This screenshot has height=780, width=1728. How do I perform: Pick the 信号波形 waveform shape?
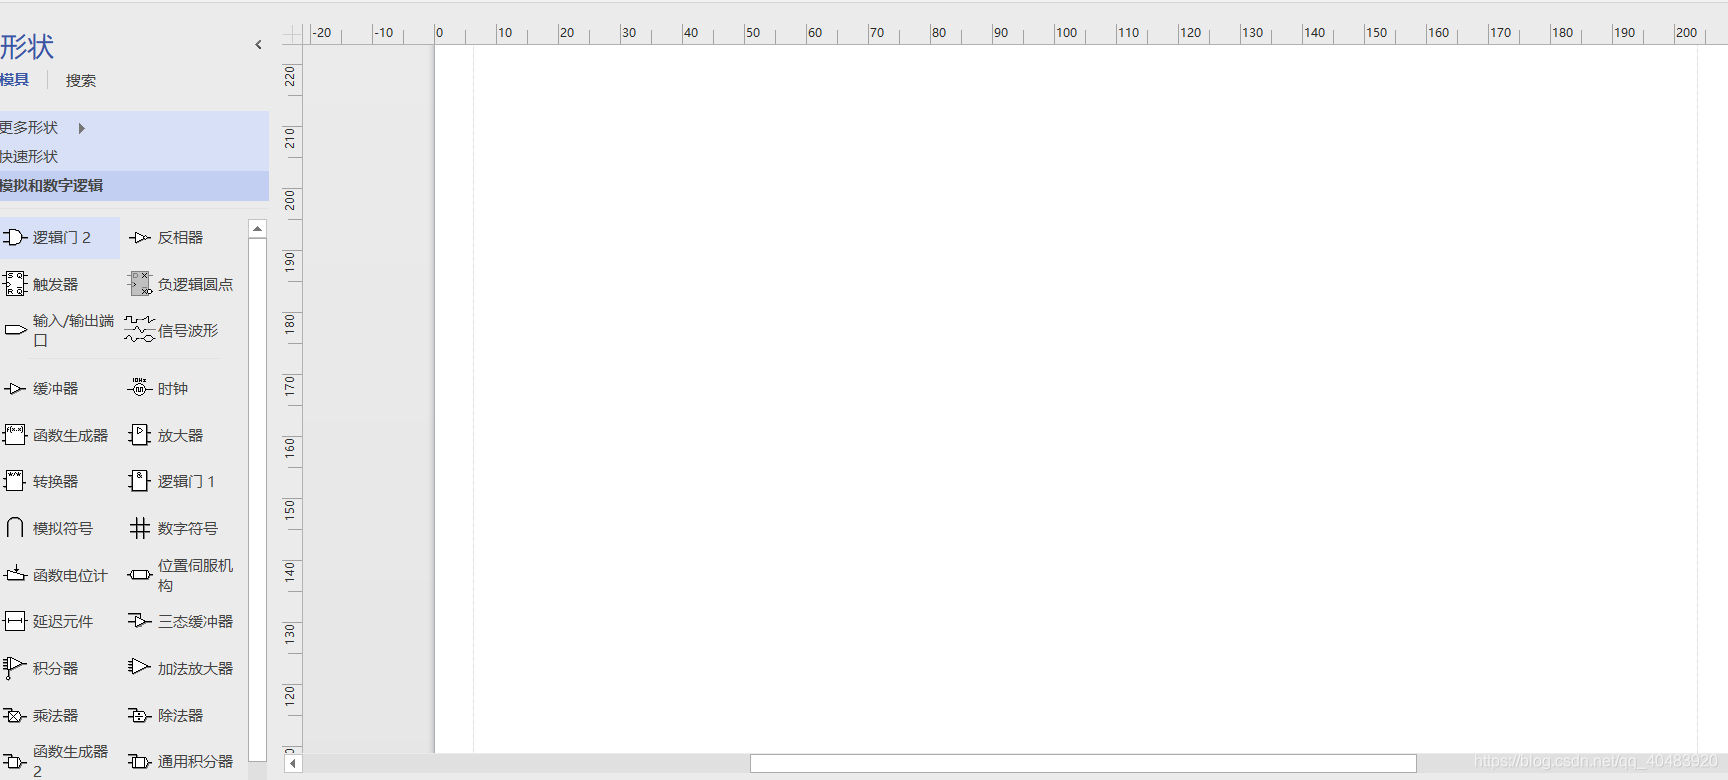pyautogui.click(x=172, y=330)
